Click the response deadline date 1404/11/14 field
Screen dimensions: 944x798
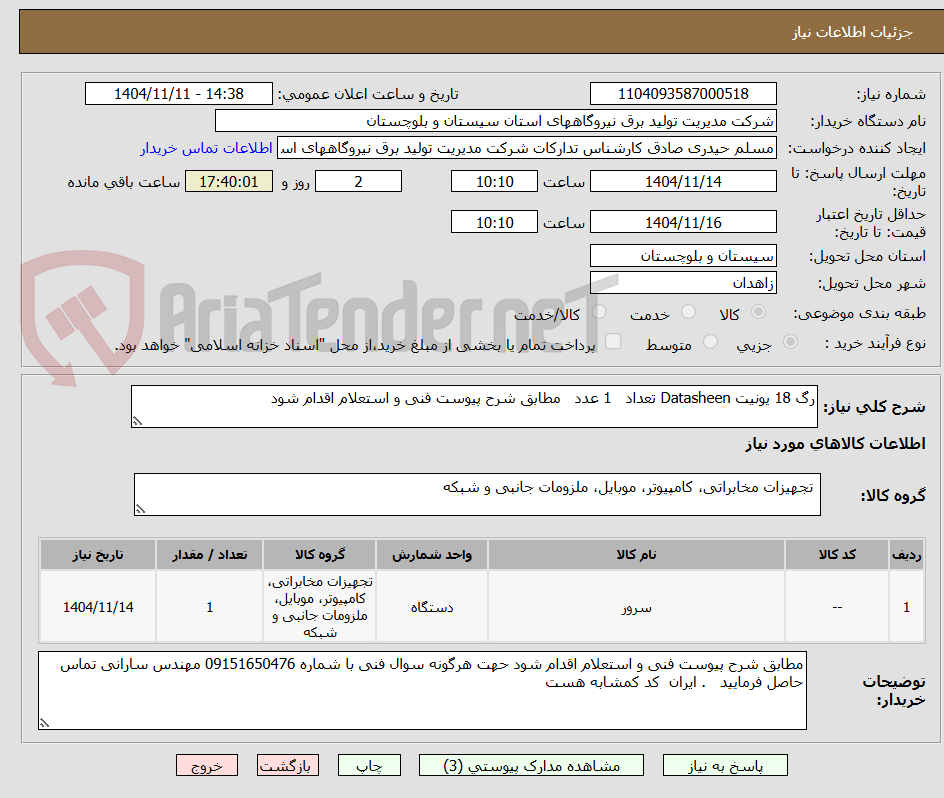[x=683, y=181]
